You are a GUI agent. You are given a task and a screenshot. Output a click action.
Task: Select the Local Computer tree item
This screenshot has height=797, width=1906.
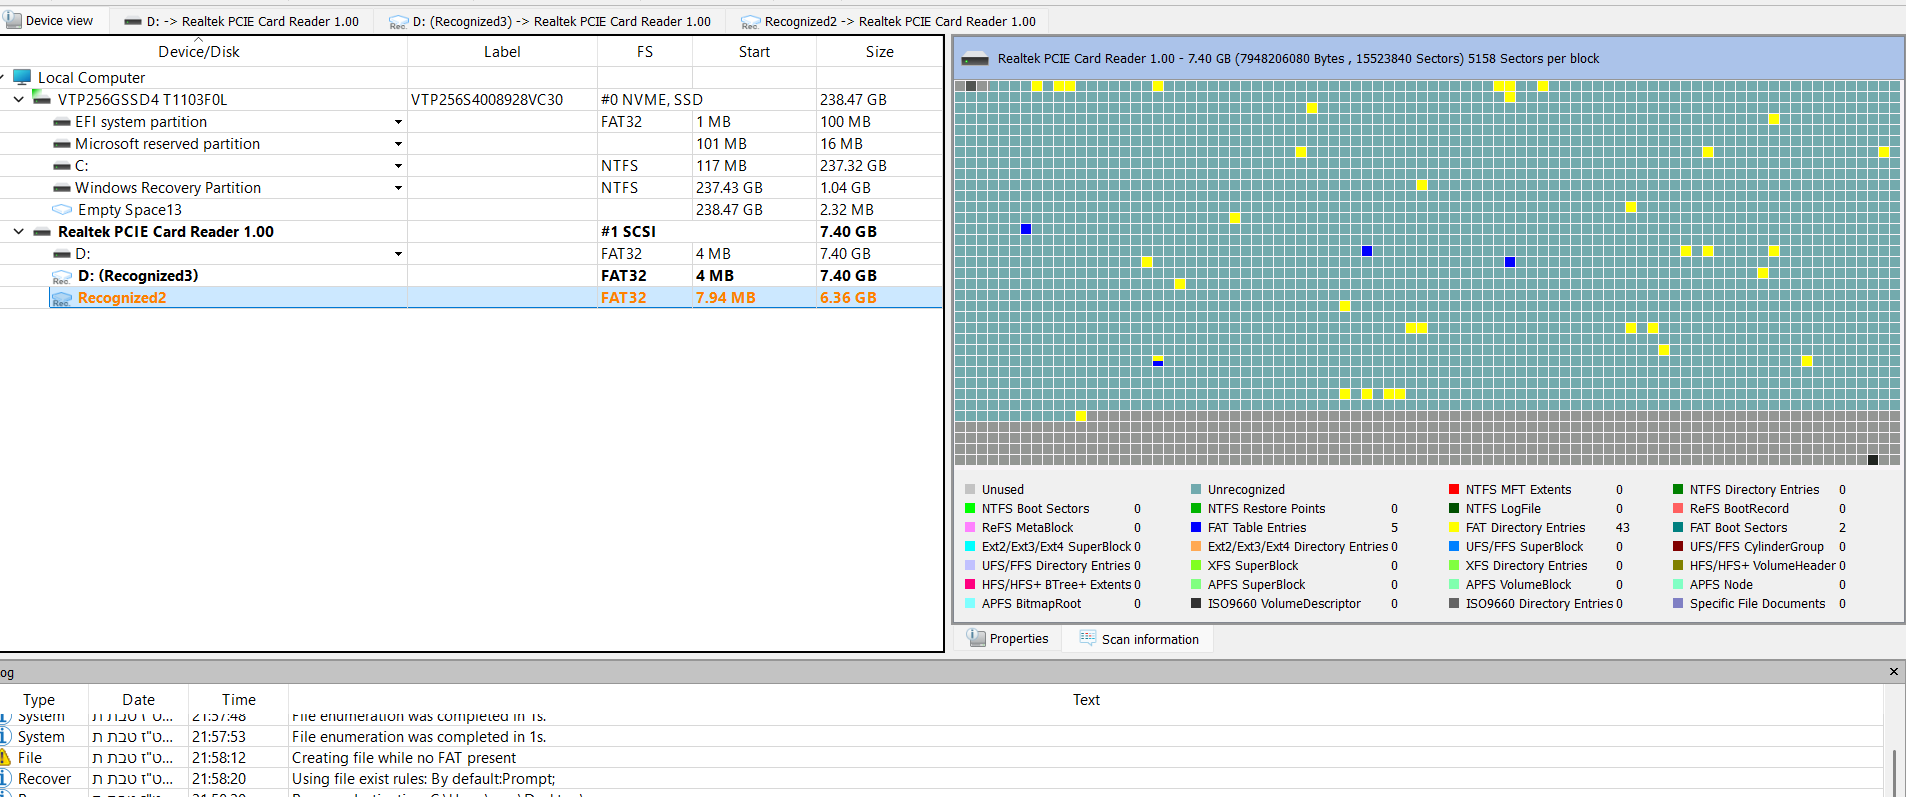pos(91,77)
